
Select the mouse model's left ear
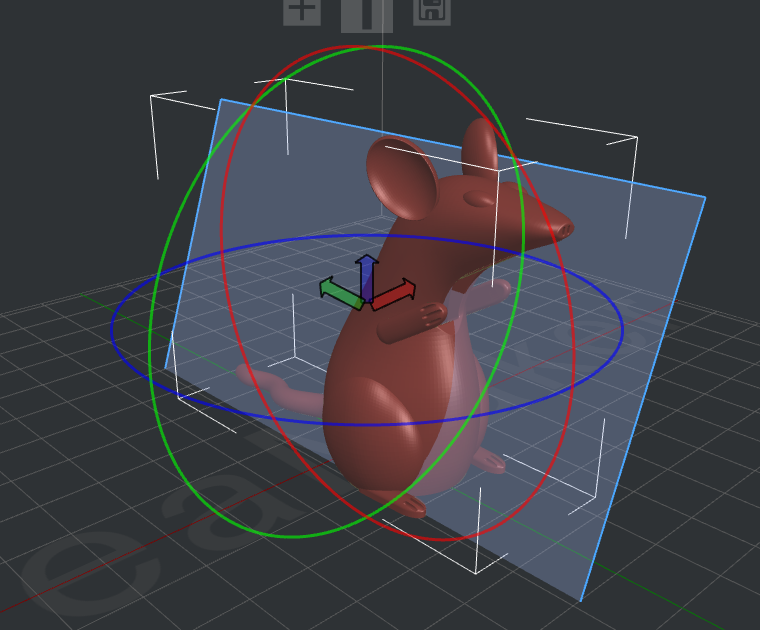pyautogui.click(x=400, y=180)
